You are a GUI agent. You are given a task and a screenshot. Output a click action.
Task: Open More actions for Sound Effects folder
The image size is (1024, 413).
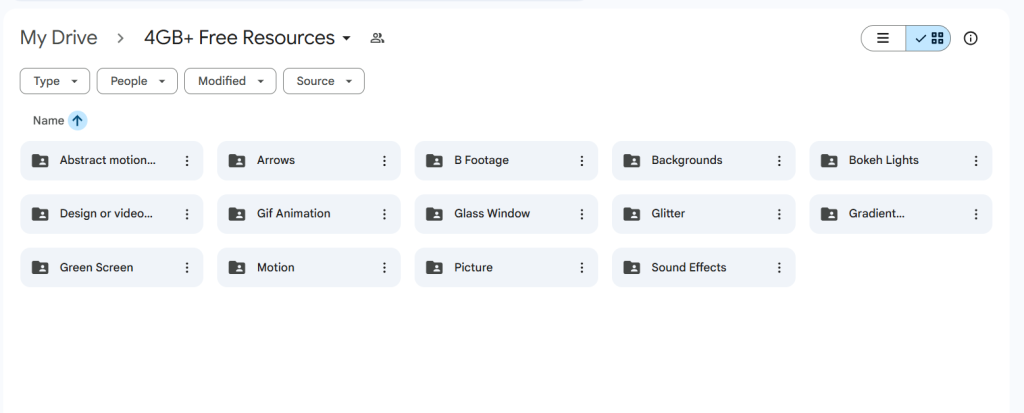(779, 268)
